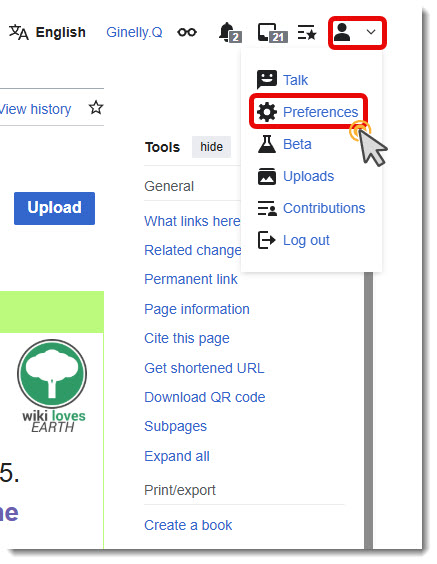This screenshot has height=564, width=437.
Task: Open the watchlist icon in header
Action: click(x=307, y=33)
